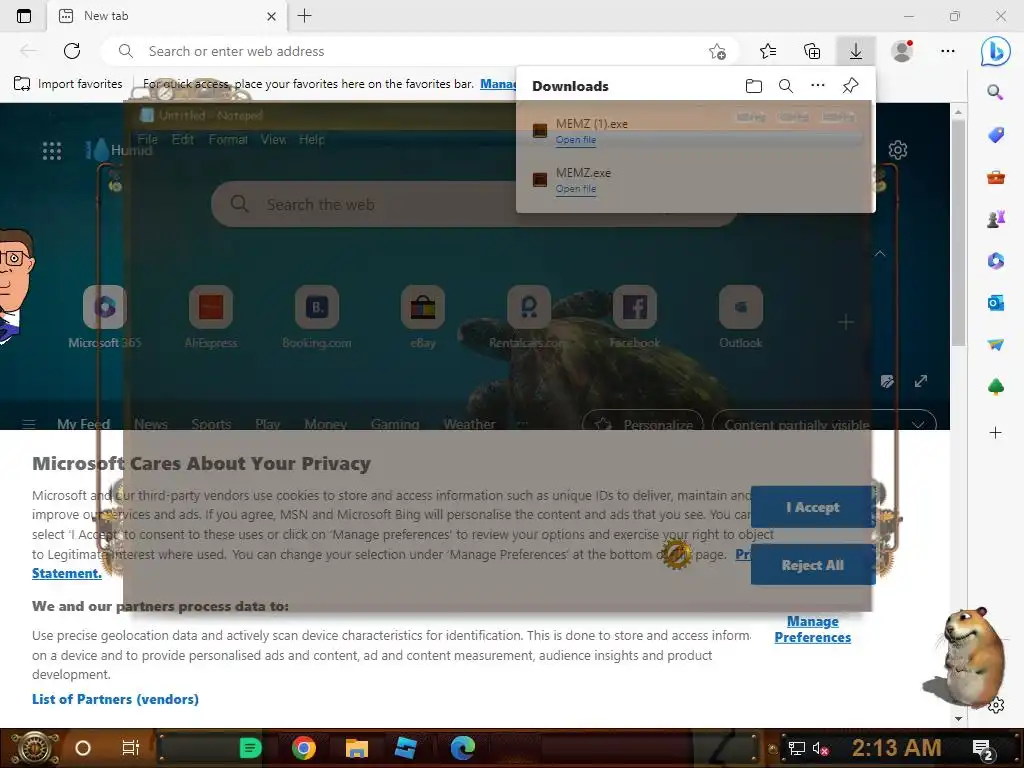Viewport: 1024px width, 768px height.
Task: Open the app launcher grid icon
Action: point(52,151)
